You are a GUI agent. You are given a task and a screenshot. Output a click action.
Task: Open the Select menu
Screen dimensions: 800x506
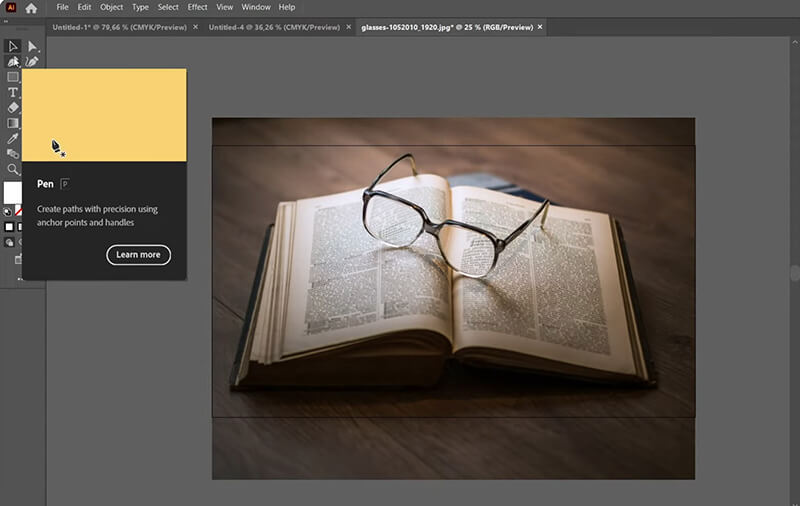click(168, 7)
